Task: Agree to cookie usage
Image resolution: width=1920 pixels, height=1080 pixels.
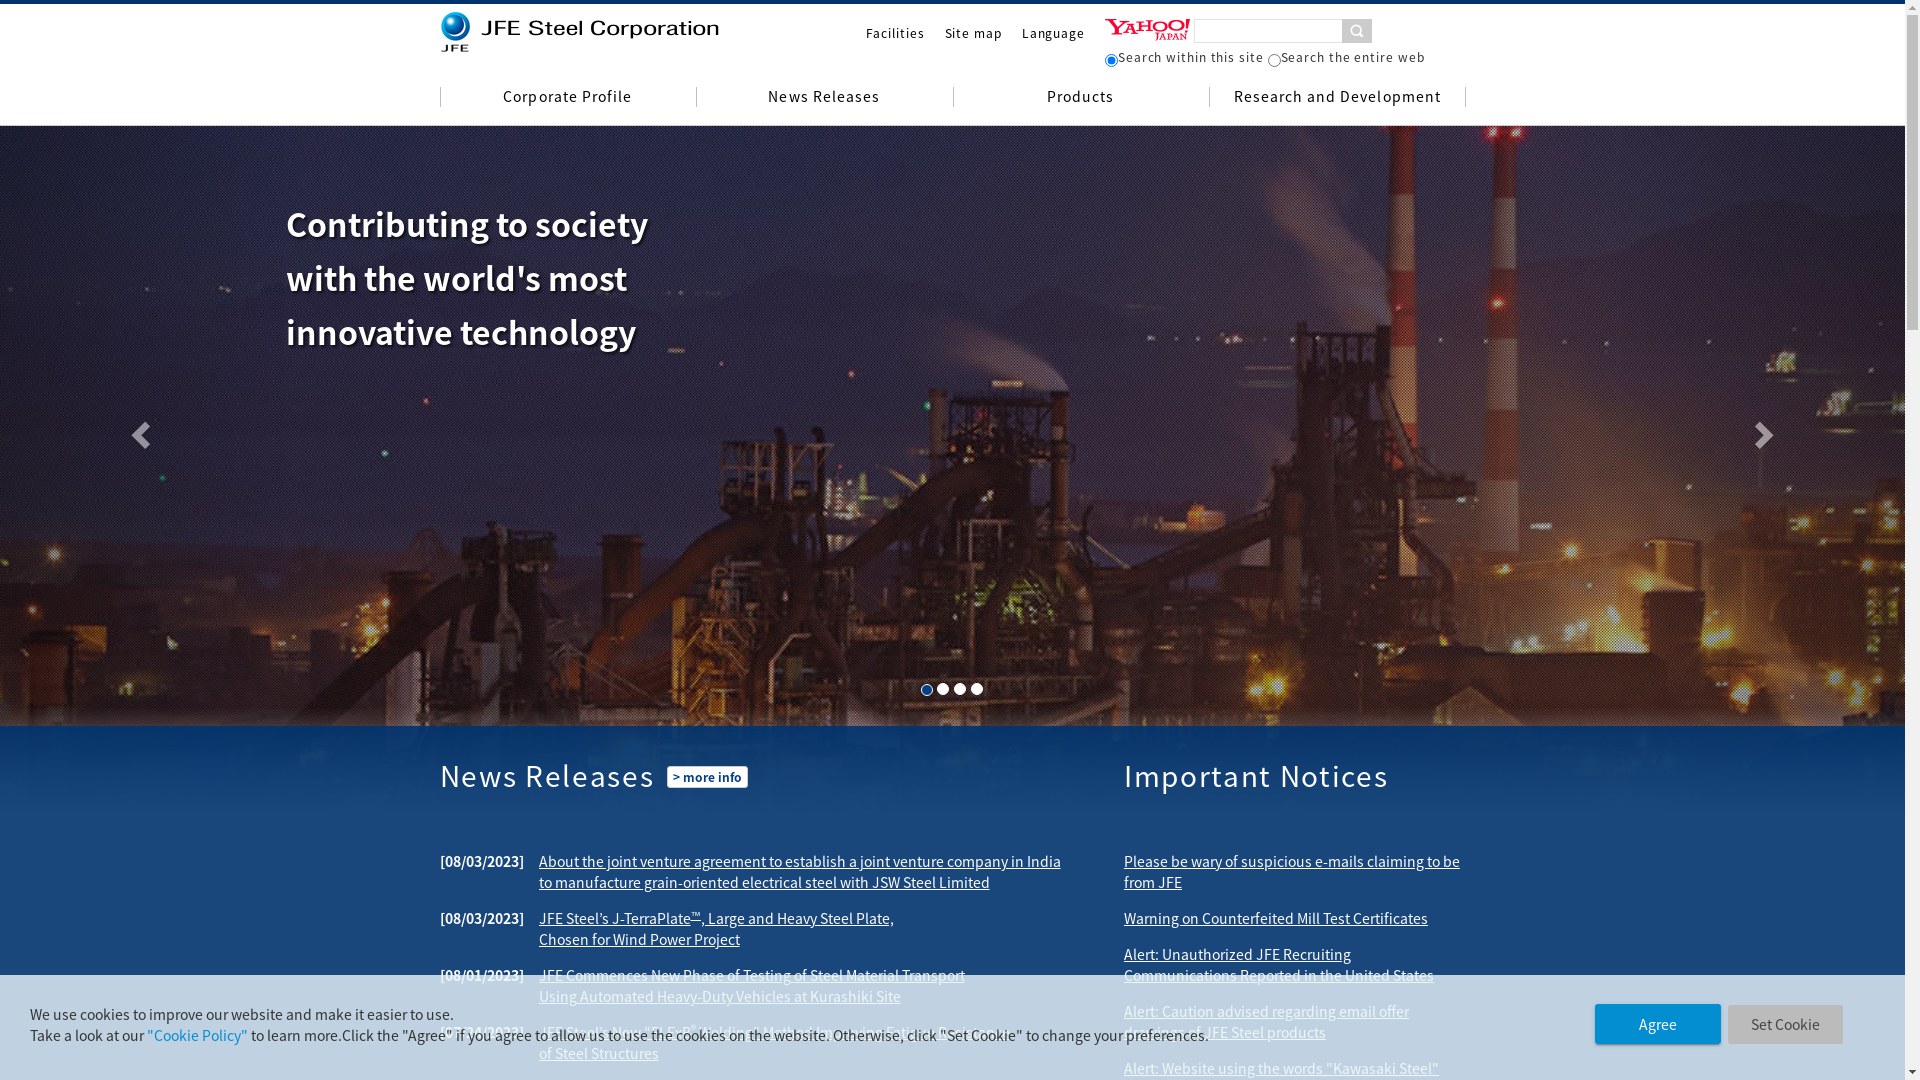Action: [x=1657, y=1024]
